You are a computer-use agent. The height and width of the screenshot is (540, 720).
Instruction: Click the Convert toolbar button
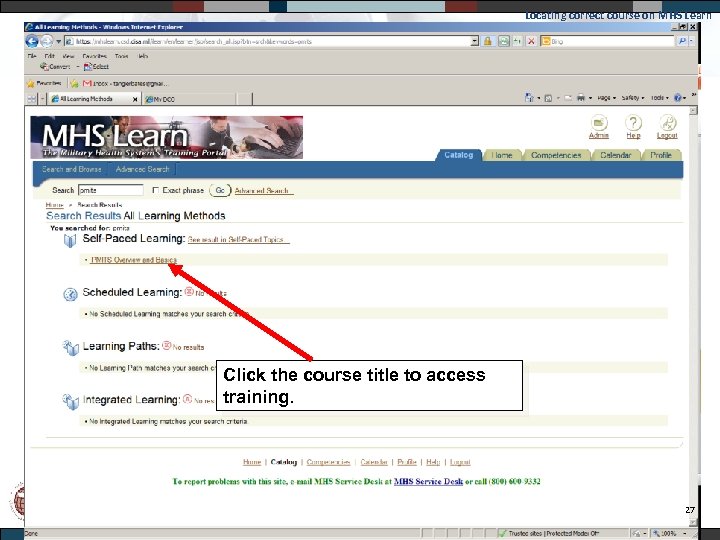pos(55,67)
